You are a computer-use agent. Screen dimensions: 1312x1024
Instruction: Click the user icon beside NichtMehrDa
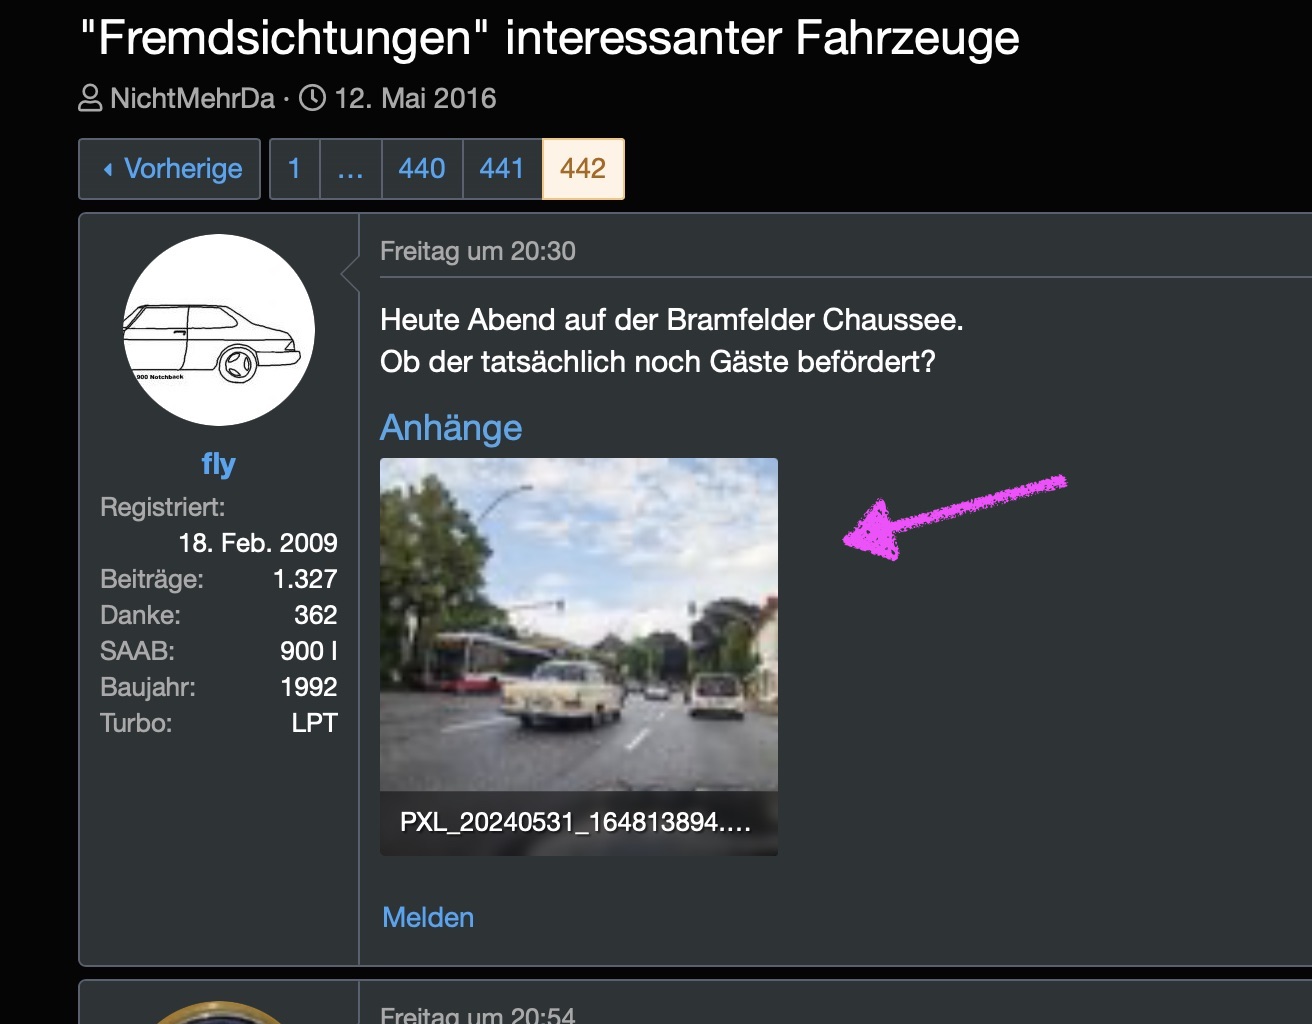[x=90, y=98]
